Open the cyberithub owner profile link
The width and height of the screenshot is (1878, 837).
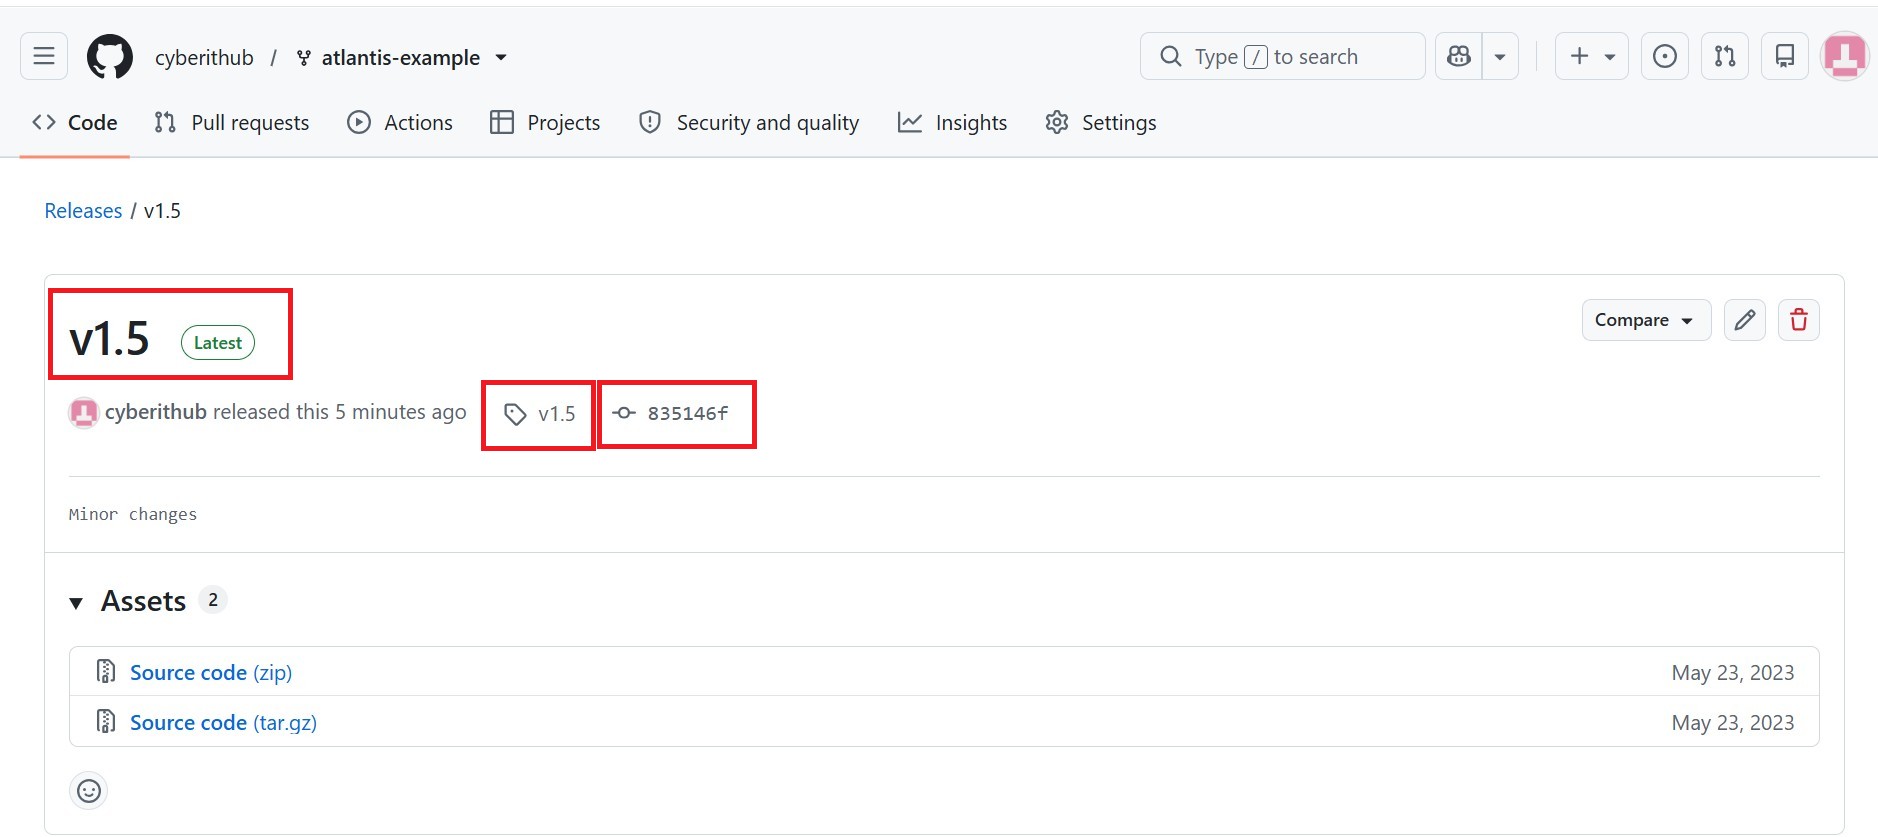coord(204,58)
